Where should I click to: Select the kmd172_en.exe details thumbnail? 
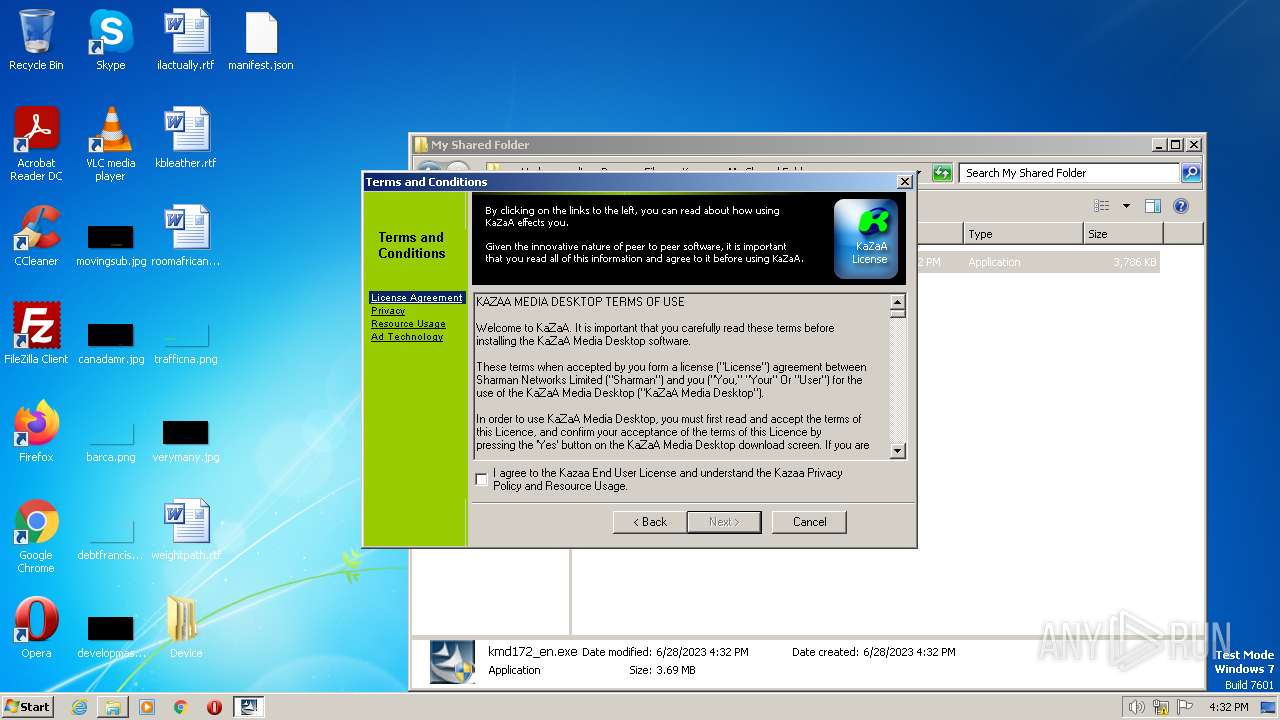click(452, 662)
